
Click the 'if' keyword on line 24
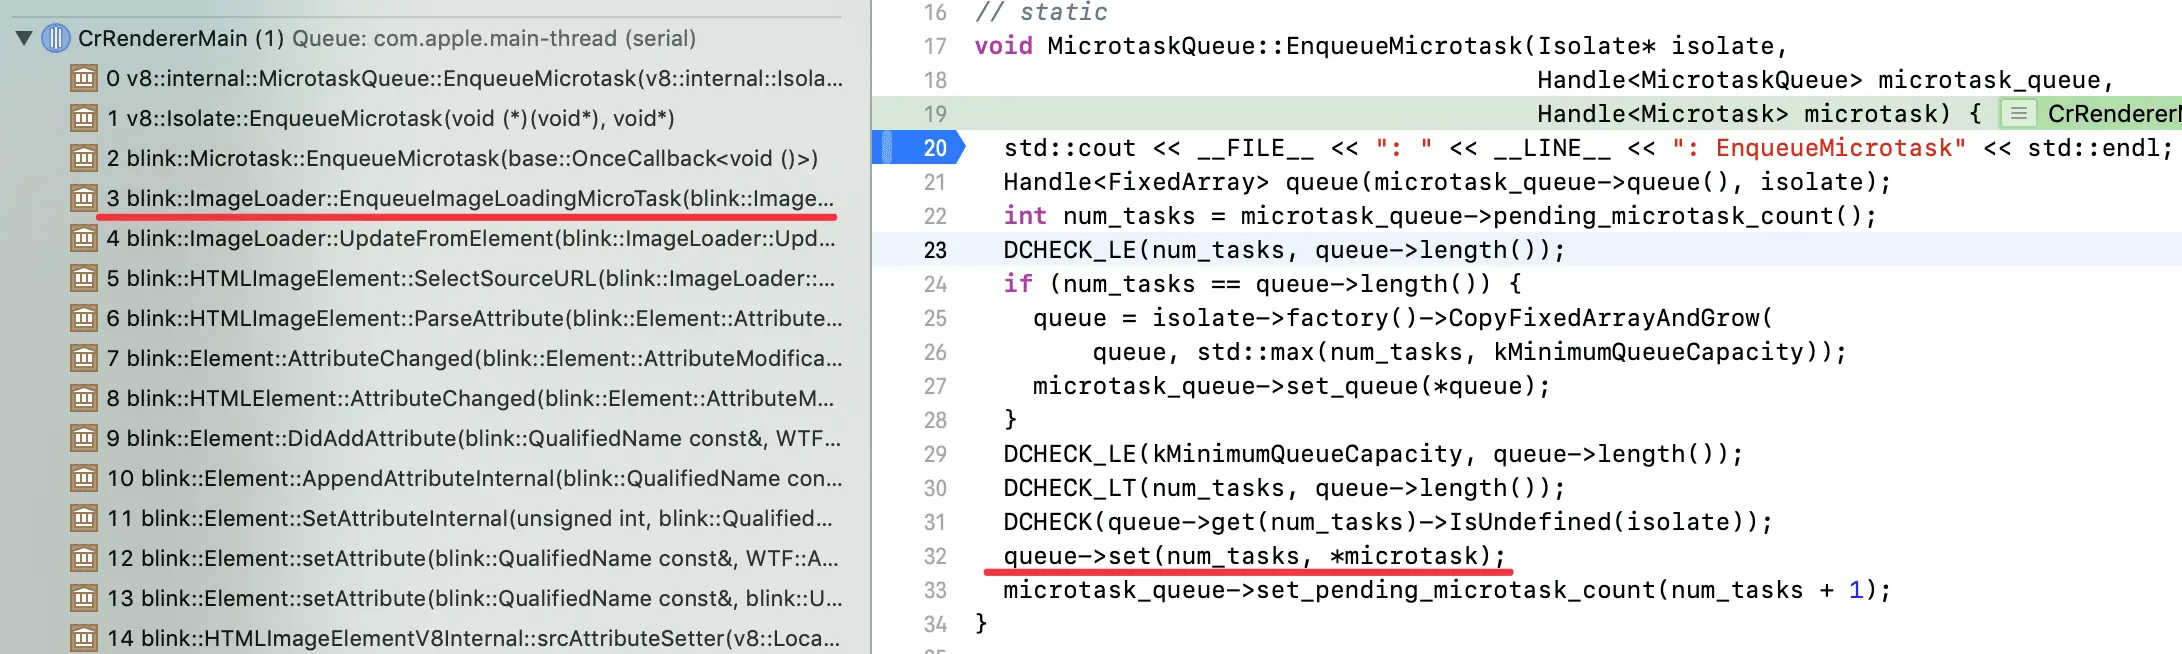(1018, 284)
